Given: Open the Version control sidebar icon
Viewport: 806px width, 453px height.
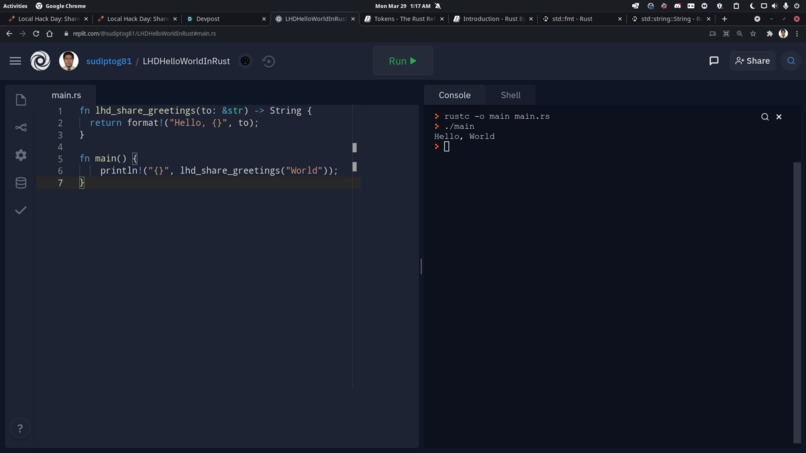Looking at the screenshot, I should (21, 128).
